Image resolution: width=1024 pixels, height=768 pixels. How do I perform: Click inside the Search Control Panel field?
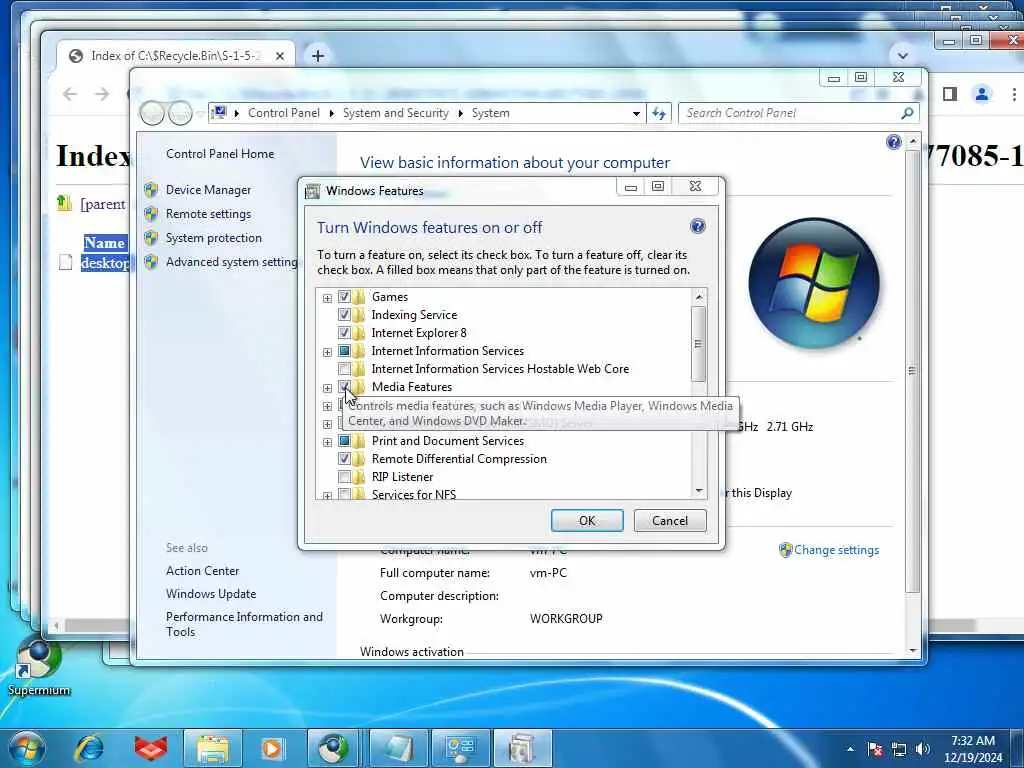(790, 113)
